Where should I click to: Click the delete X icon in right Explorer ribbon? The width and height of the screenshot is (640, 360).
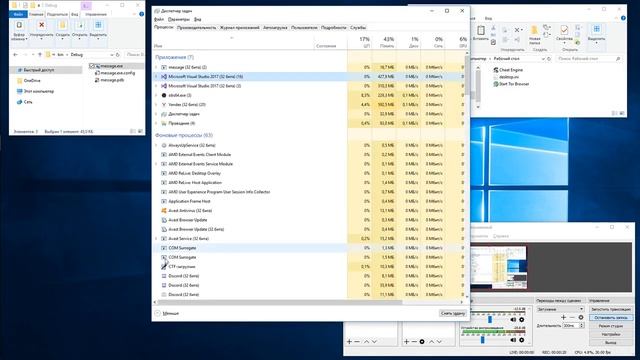point(517,30)
